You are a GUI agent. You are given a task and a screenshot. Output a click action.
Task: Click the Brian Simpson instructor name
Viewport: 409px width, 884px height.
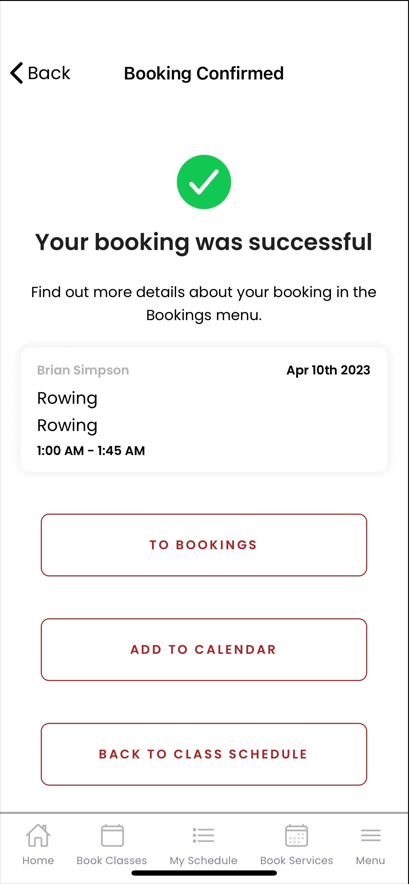[83, 370]
